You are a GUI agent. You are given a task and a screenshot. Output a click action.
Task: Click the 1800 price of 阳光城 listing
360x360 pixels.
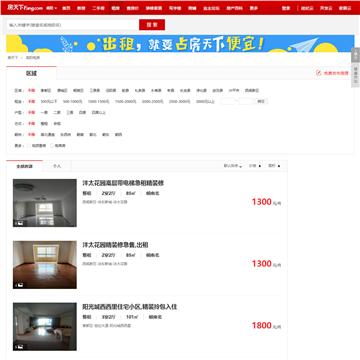[x=262, y=326]
